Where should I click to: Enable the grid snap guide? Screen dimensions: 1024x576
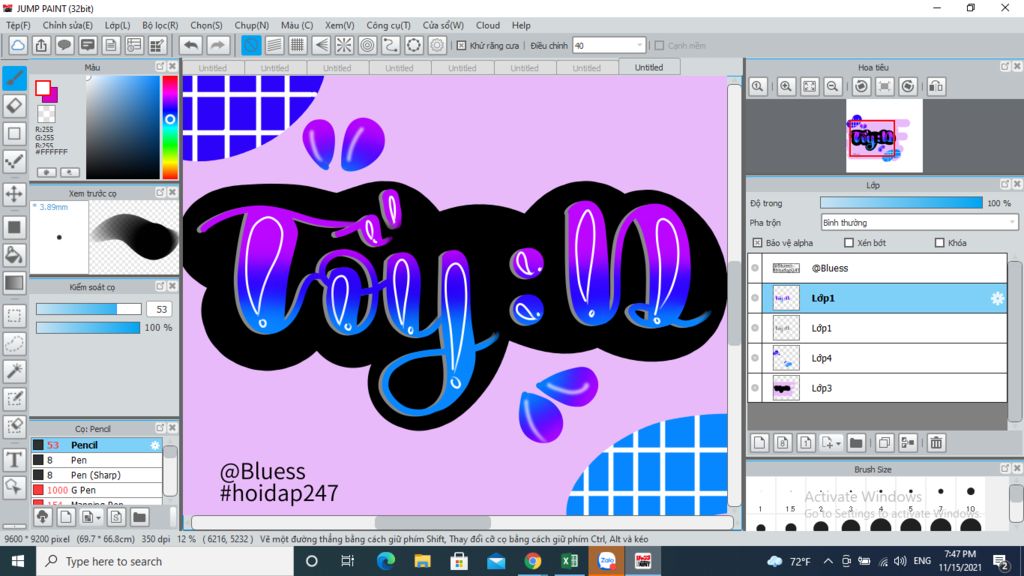pyautogui.click(x=298, y=46)
